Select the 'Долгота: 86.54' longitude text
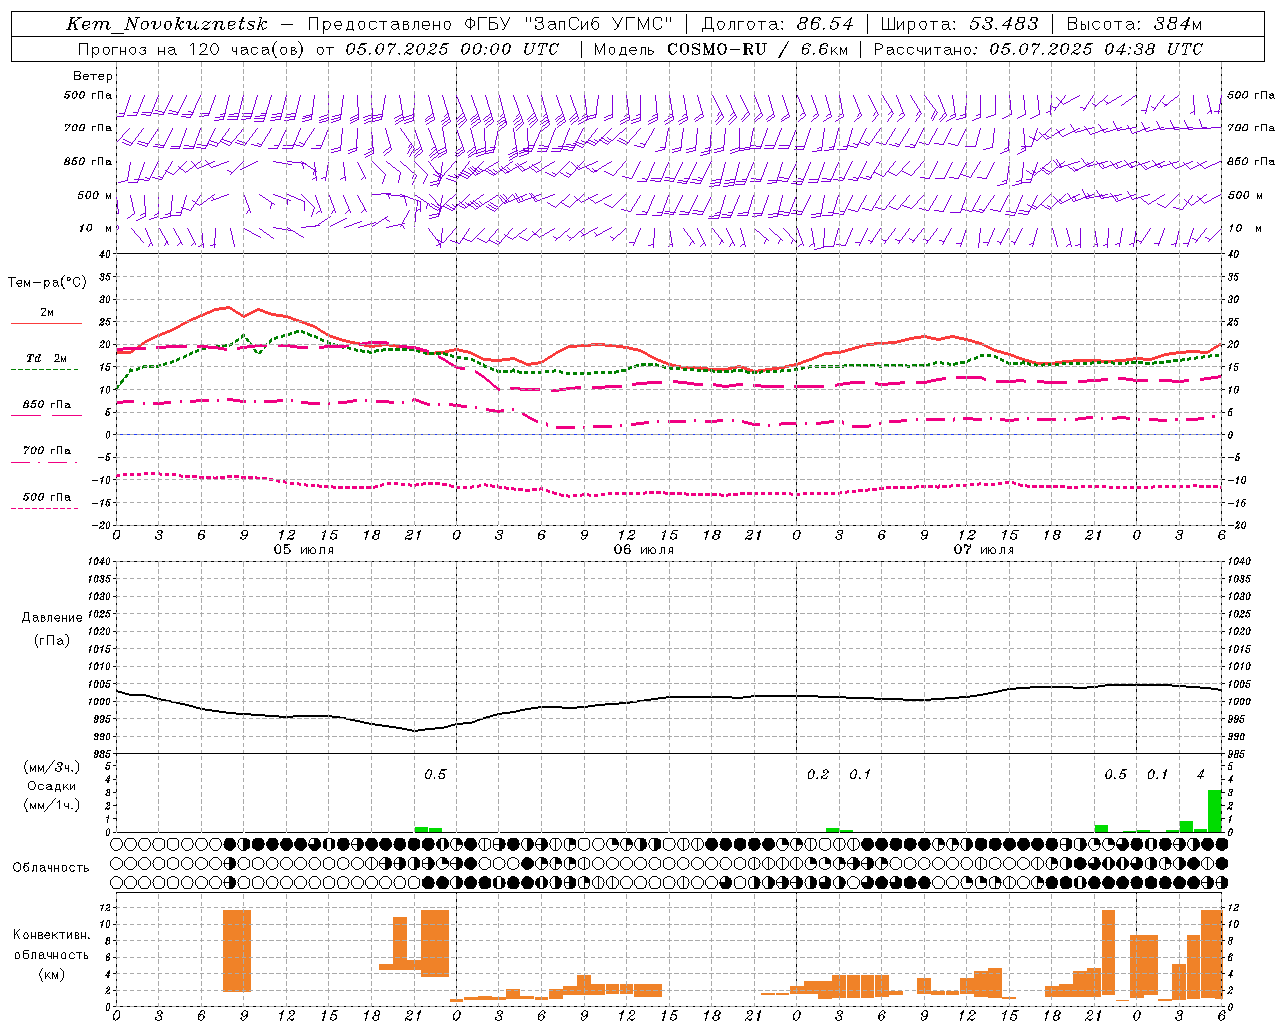This screenshot has height=1024, width=1280. click(778, 24)
